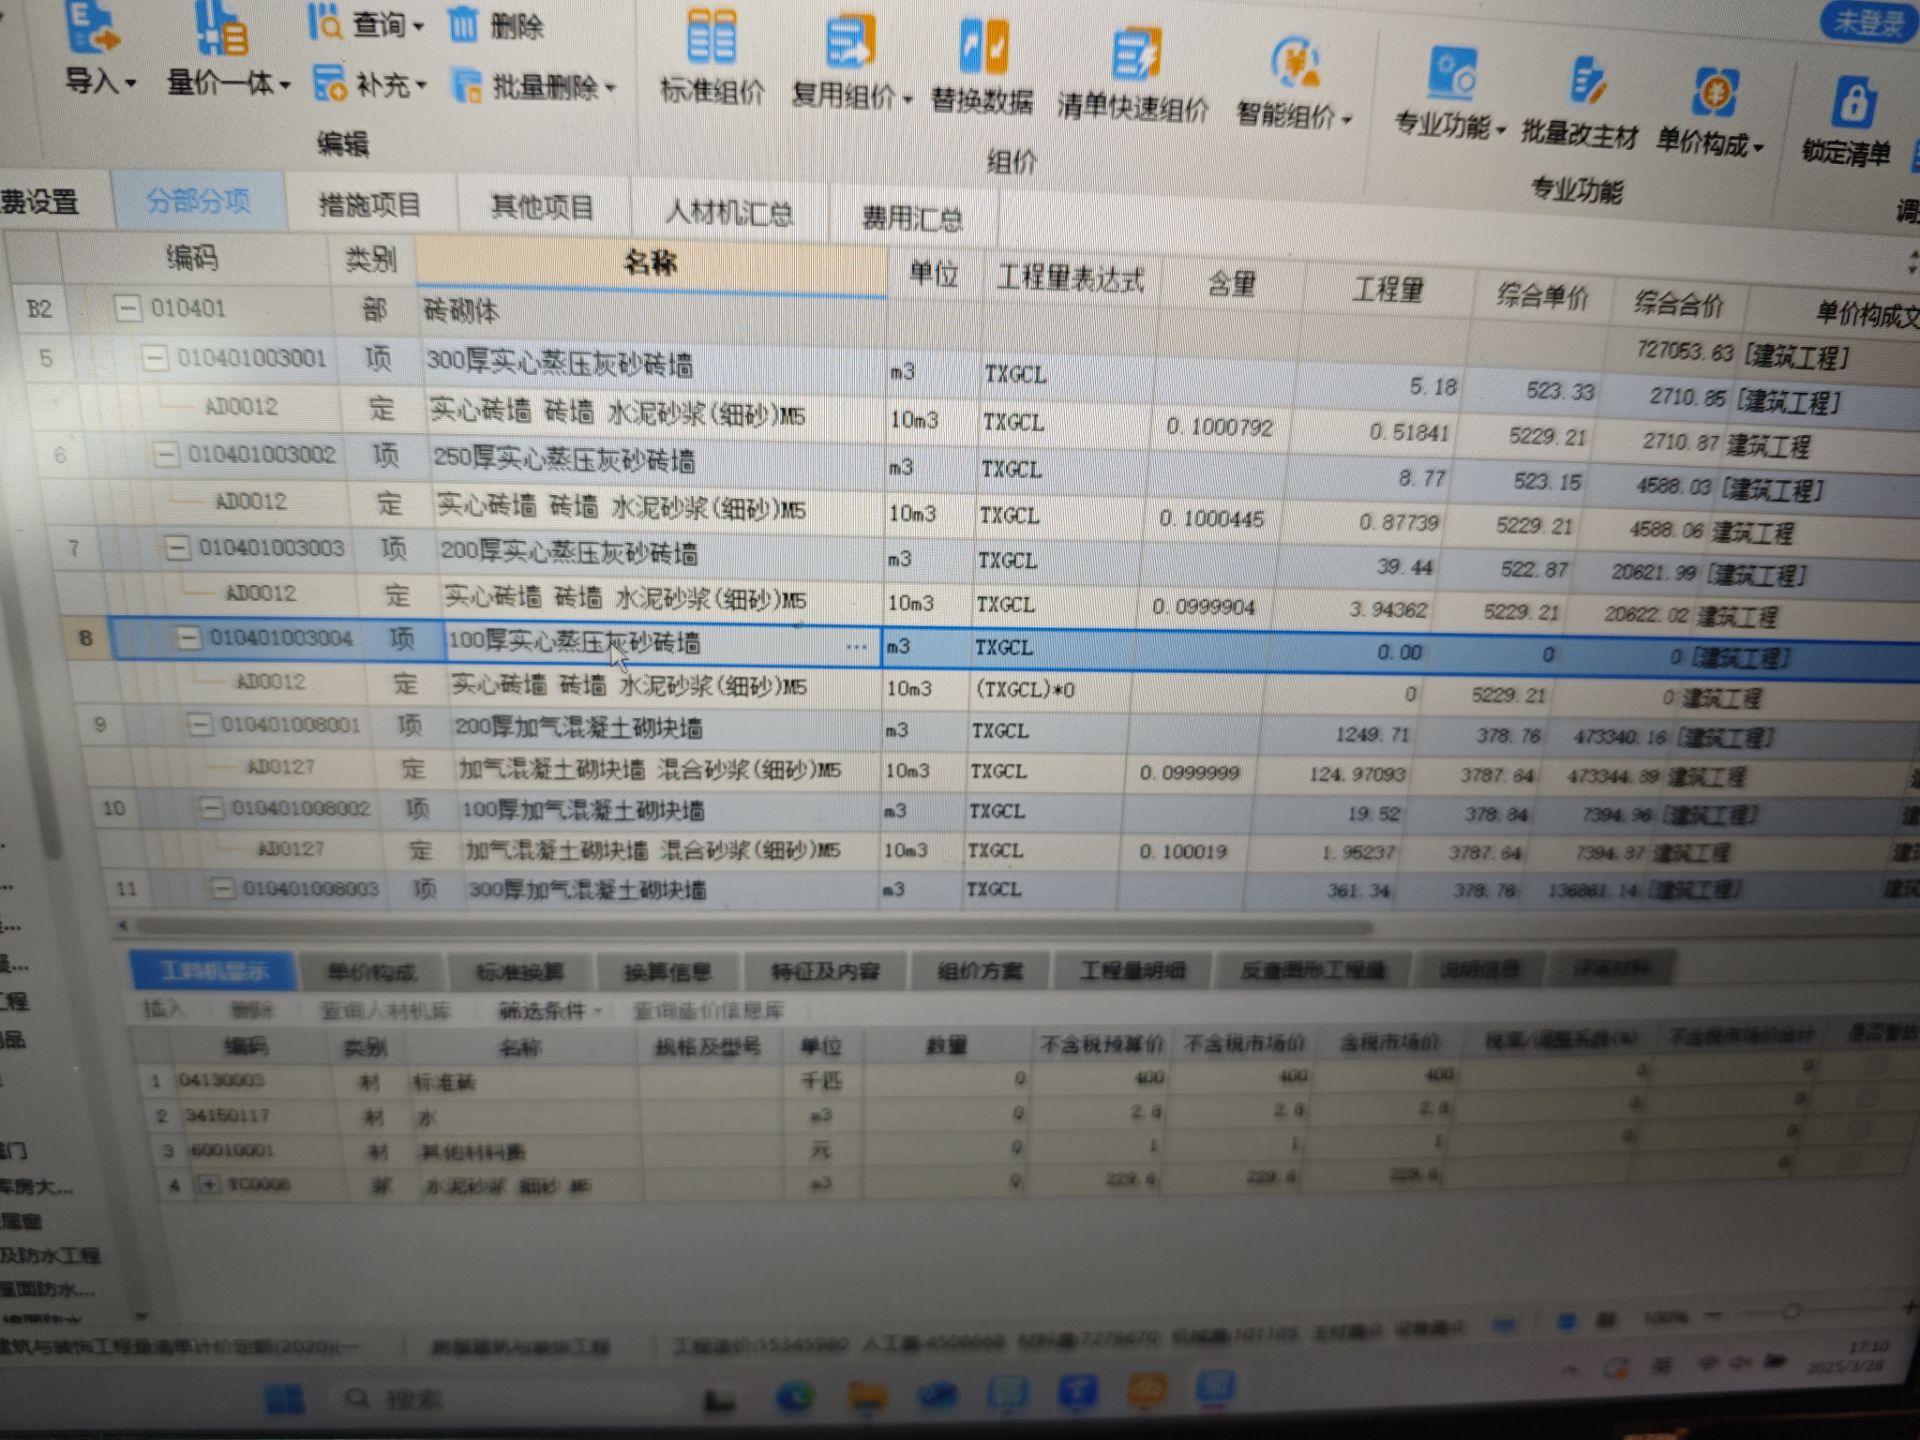1920x1440 pixels.
Task: Switch to the 措施项目 tab
Action: [370, 205]
